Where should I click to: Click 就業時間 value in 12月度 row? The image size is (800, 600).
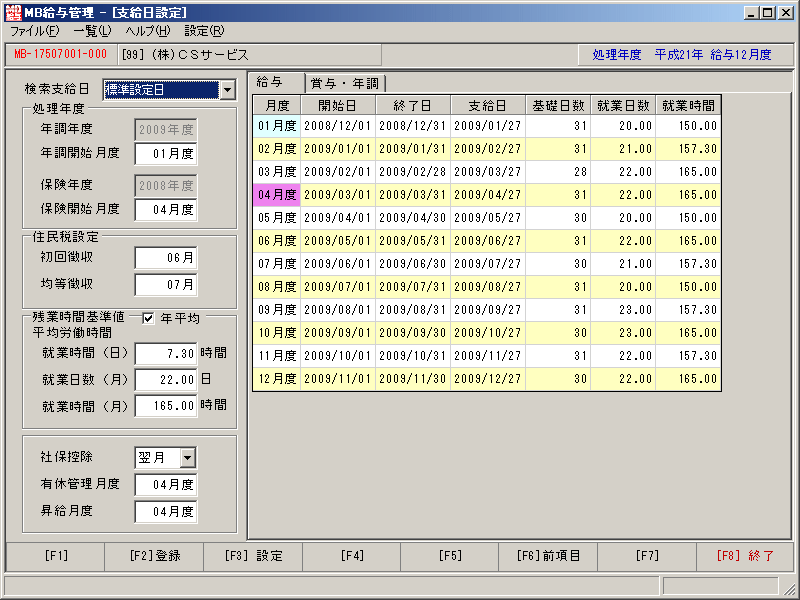pos(688,379)
